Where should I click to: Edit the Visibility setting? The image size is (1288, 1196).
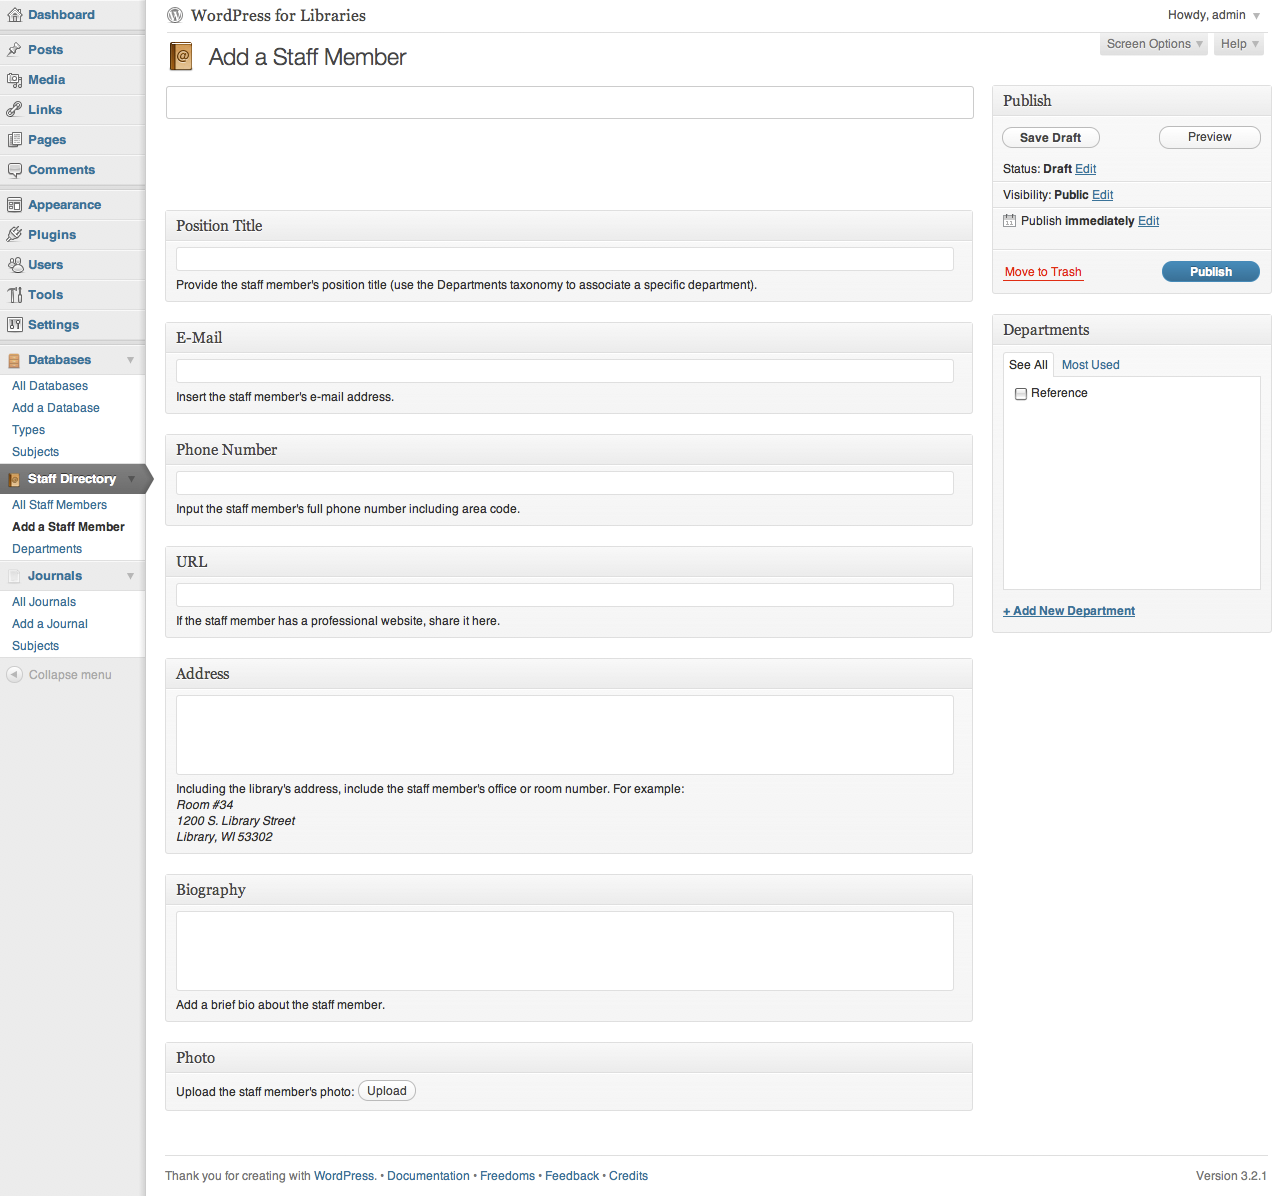click(x=1102, y=195)
